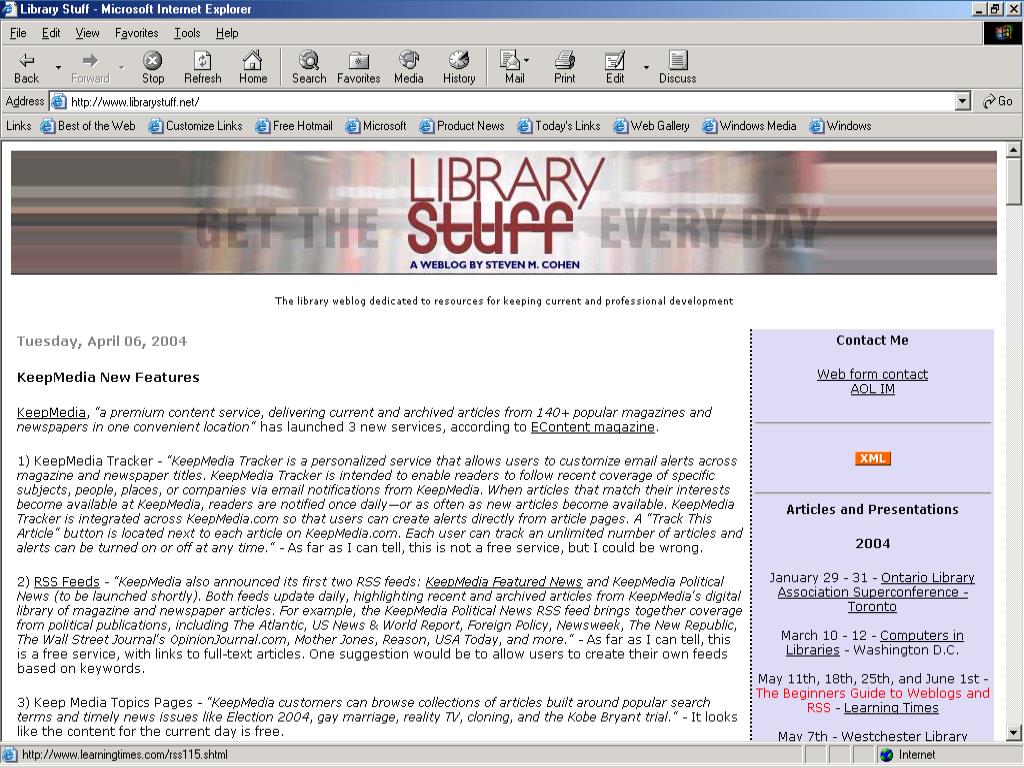Click the page icon in address bar

pyautogui.click(x=59, y=101)
